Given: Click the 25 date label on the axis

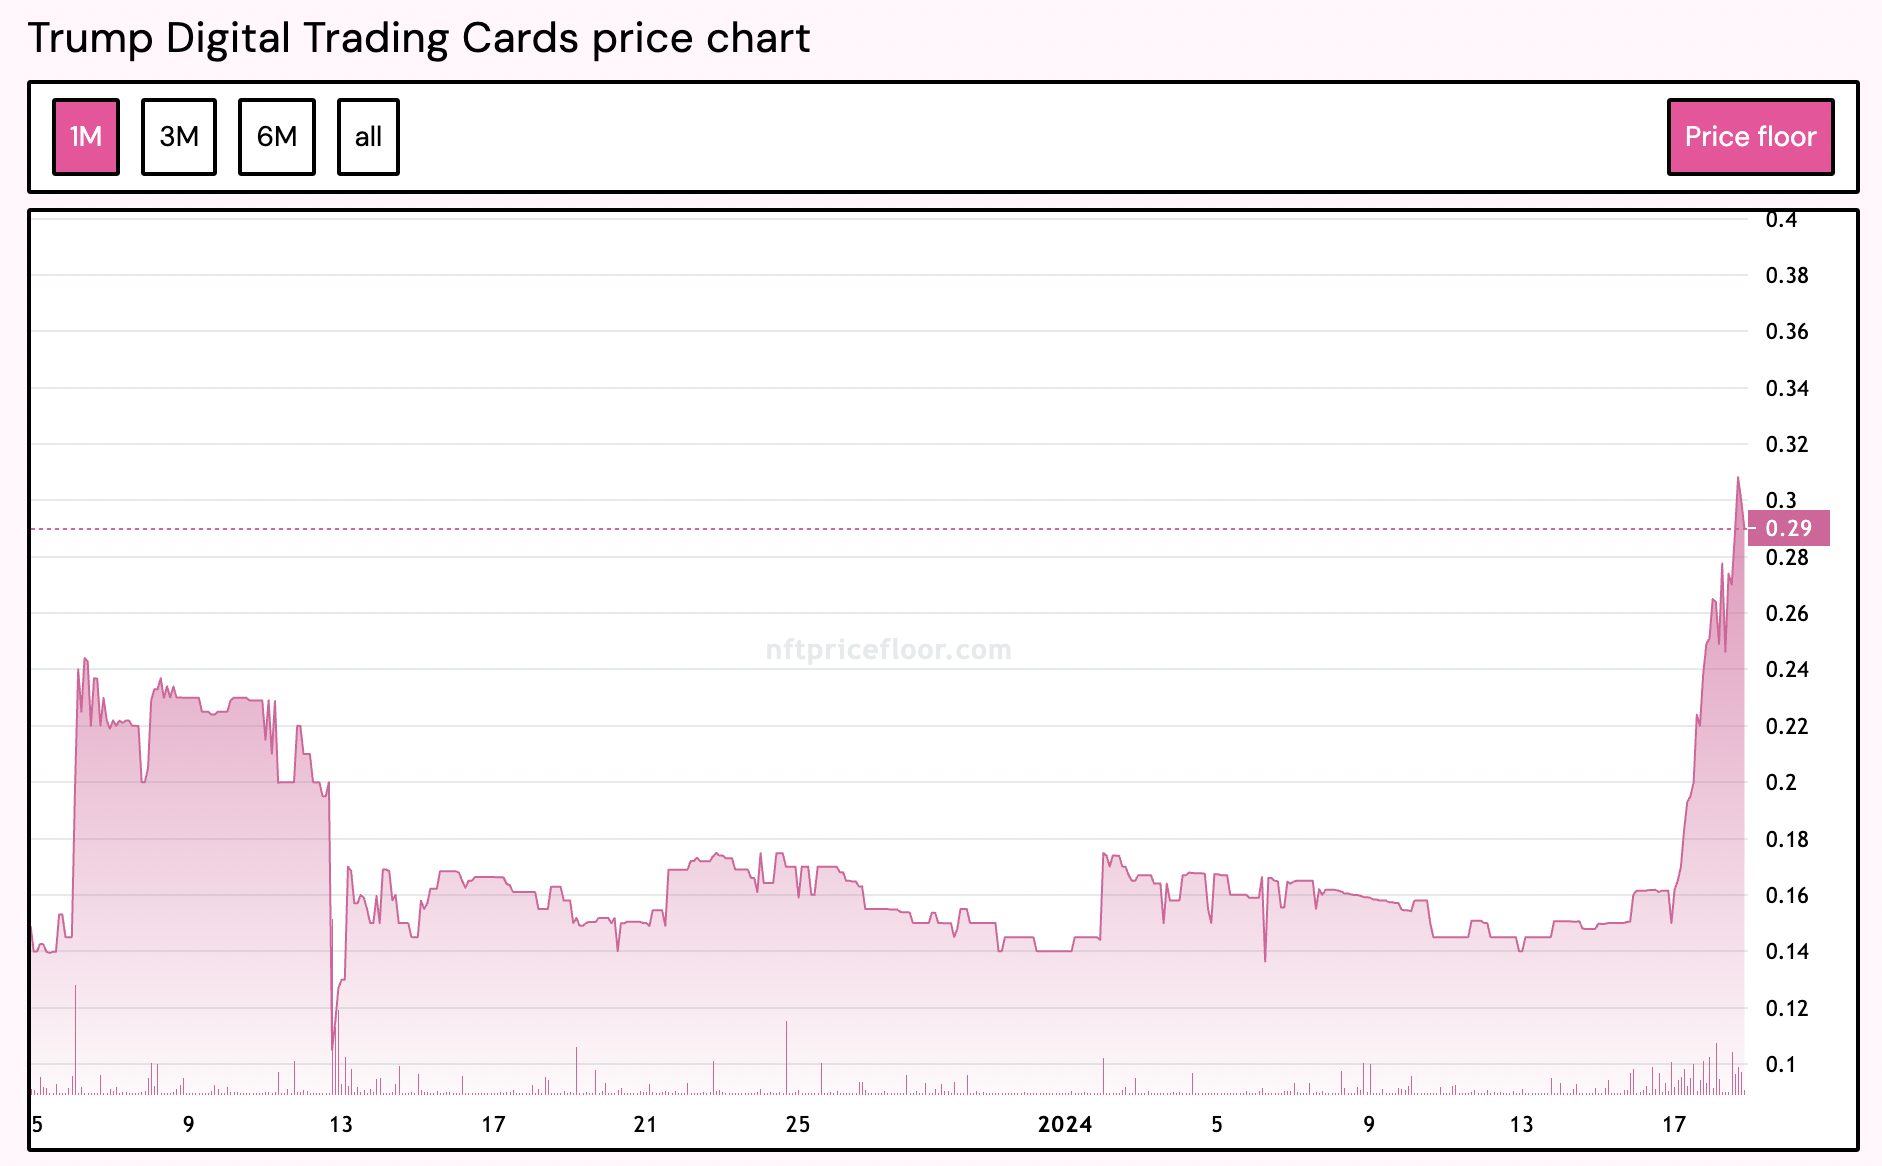Looking at the screenshot, I should pos(797,1124).
